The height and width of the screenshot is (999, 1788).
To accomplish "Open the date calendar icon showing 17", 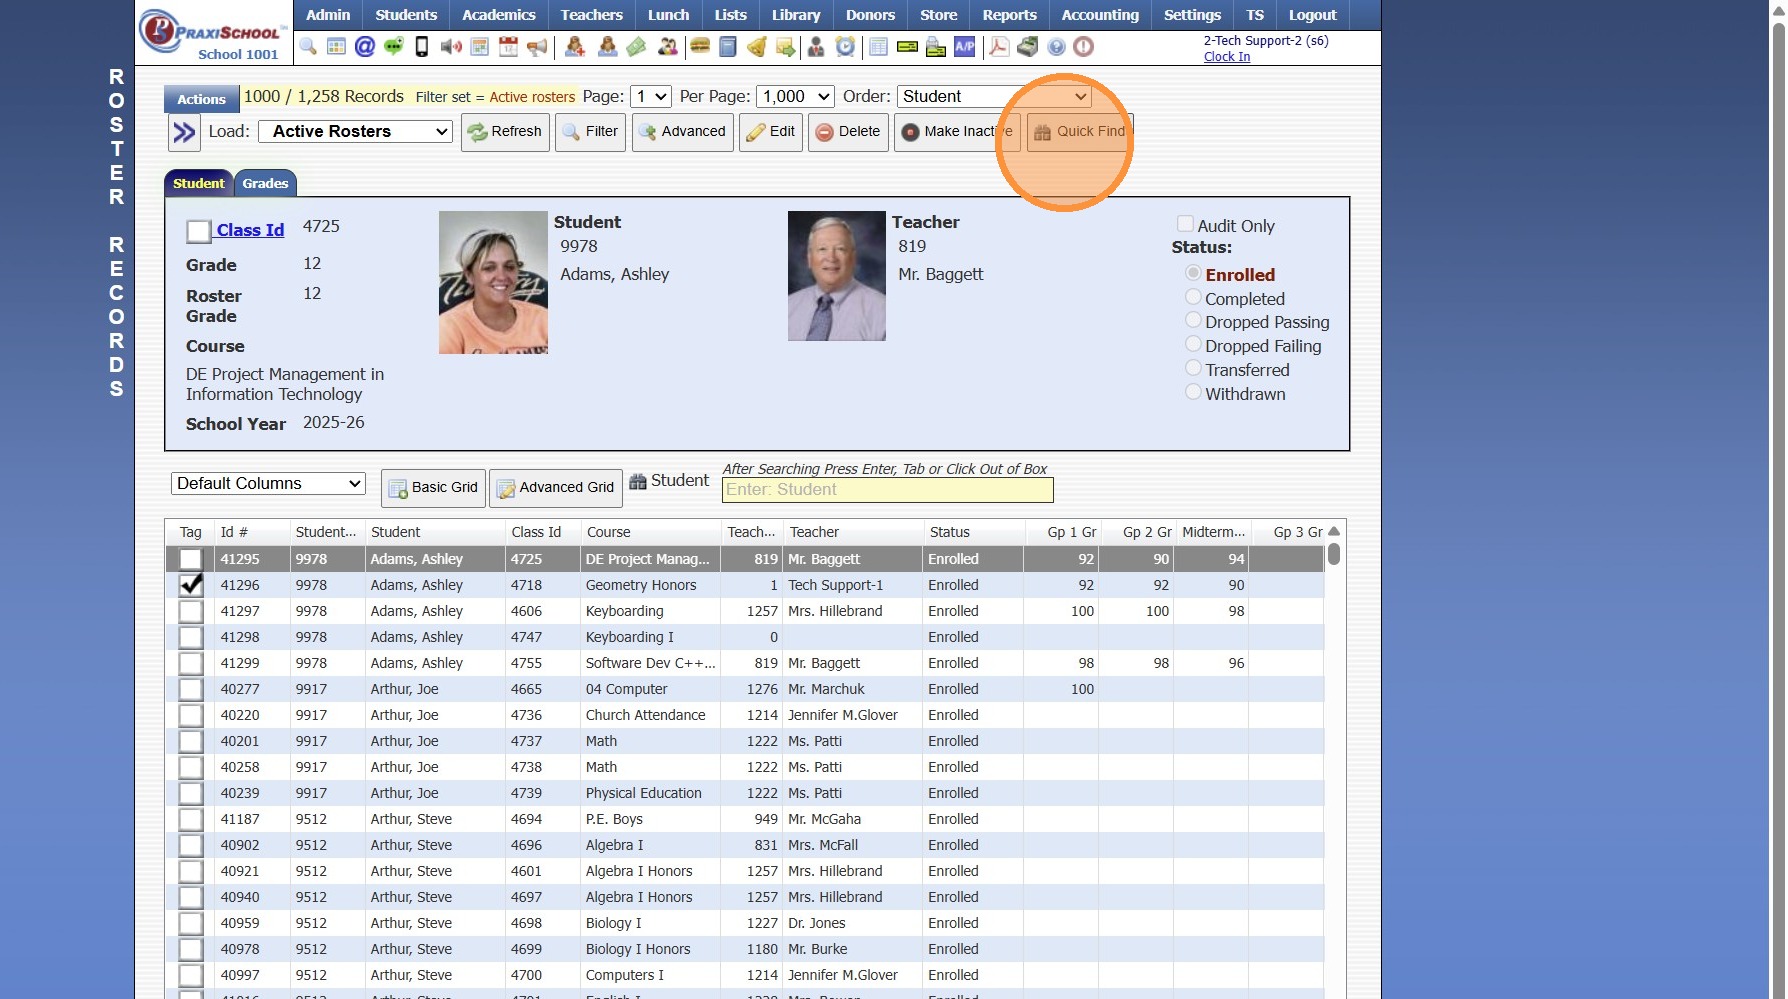I will 508,47.
